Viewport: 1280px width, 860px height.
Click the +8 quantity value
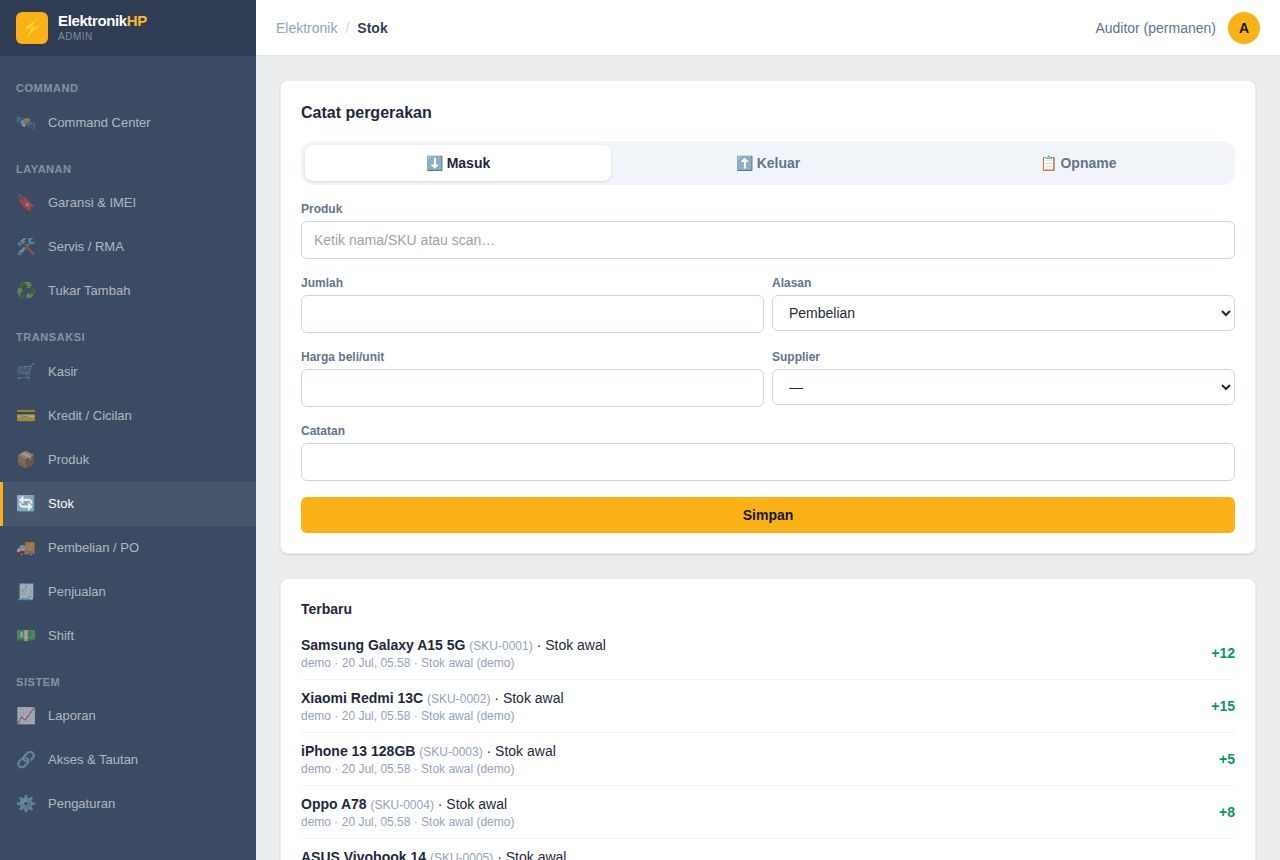click(x=1227, y=812)
